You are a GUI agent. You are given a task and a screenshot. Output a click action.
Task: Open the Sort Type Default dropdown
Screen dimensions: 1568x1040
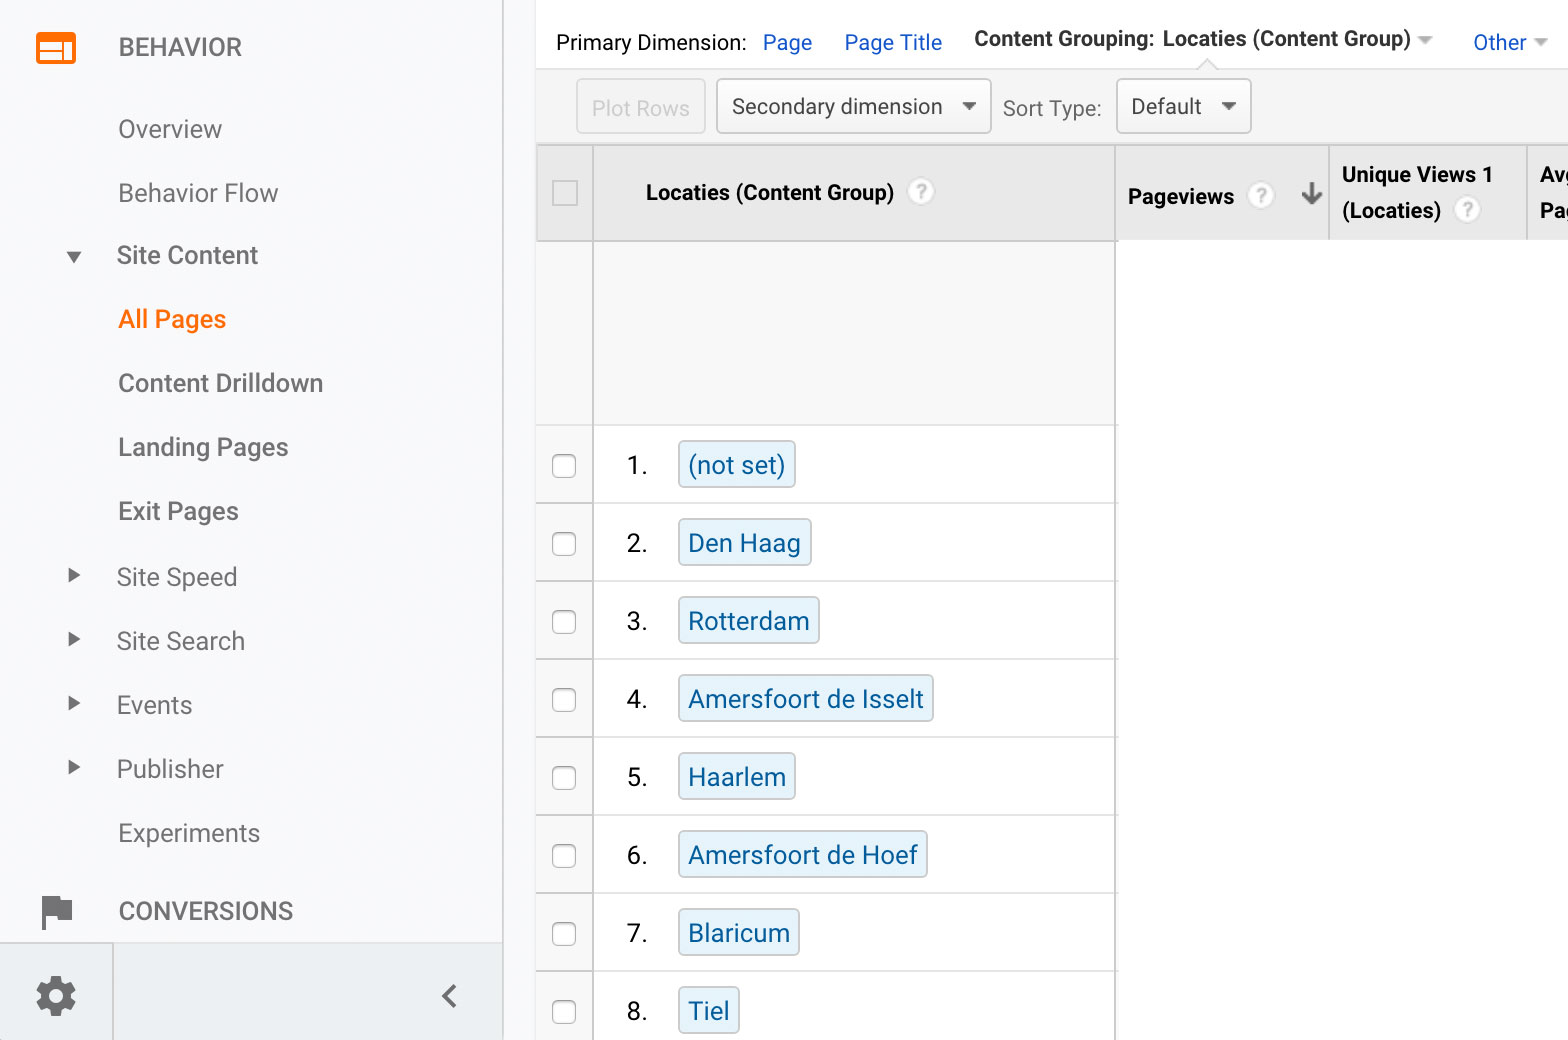point(1183,107)
